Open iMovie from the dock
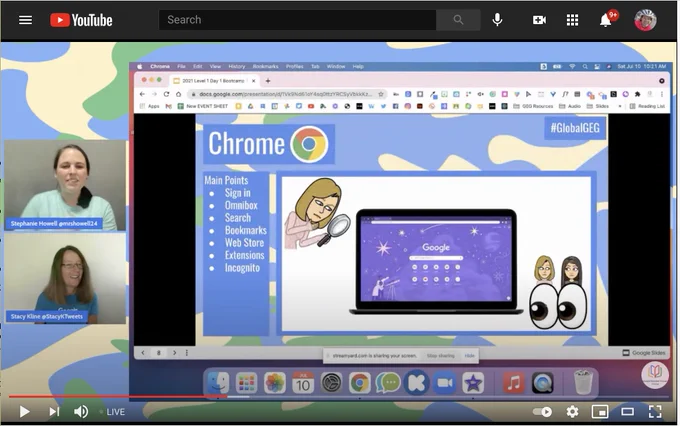Image resolution: width=680 pixels, height=426 pixels. [x=473, y=383]
